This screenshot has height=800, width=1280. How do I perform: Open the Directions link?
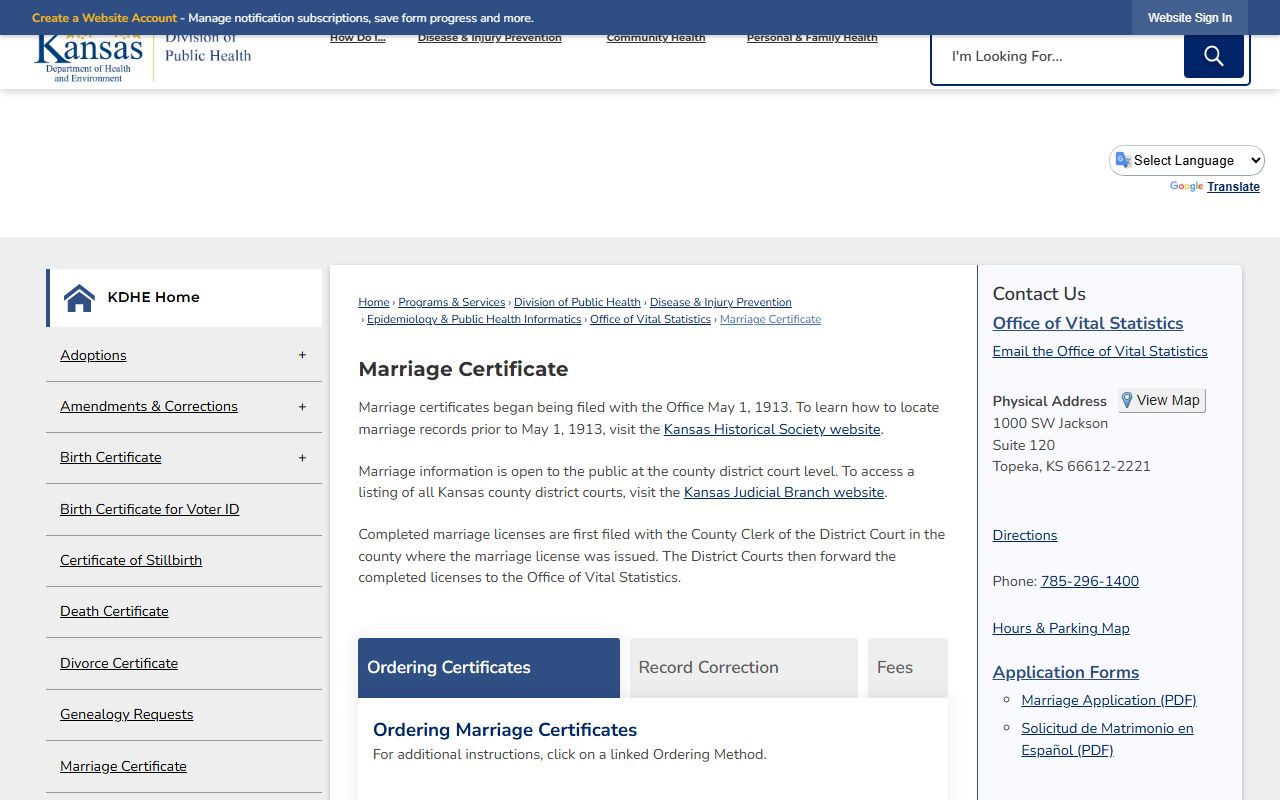pyautogui.click(x=1025, y=535)
